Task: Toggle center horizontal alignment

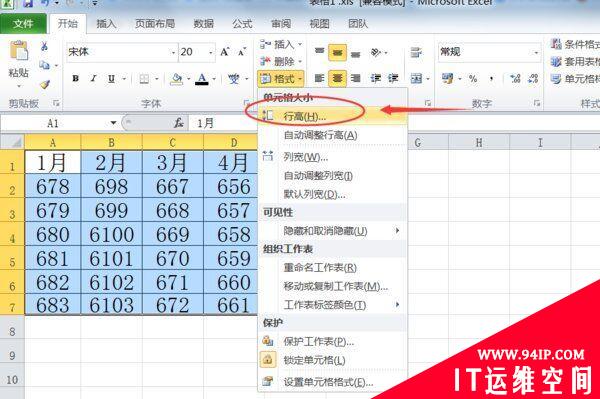Action: (337, 78)
